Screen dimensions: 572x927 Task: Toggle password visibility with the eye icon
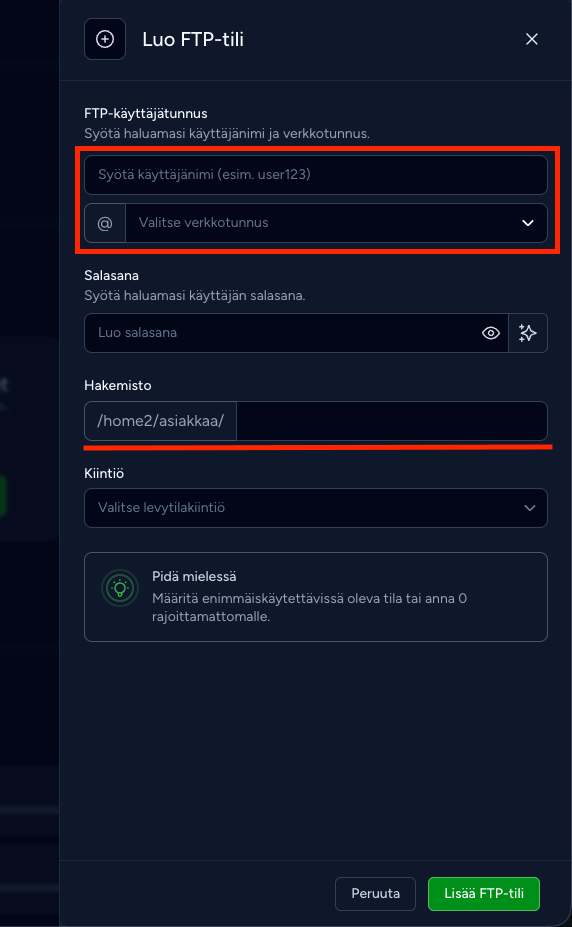tap(490, 333)
